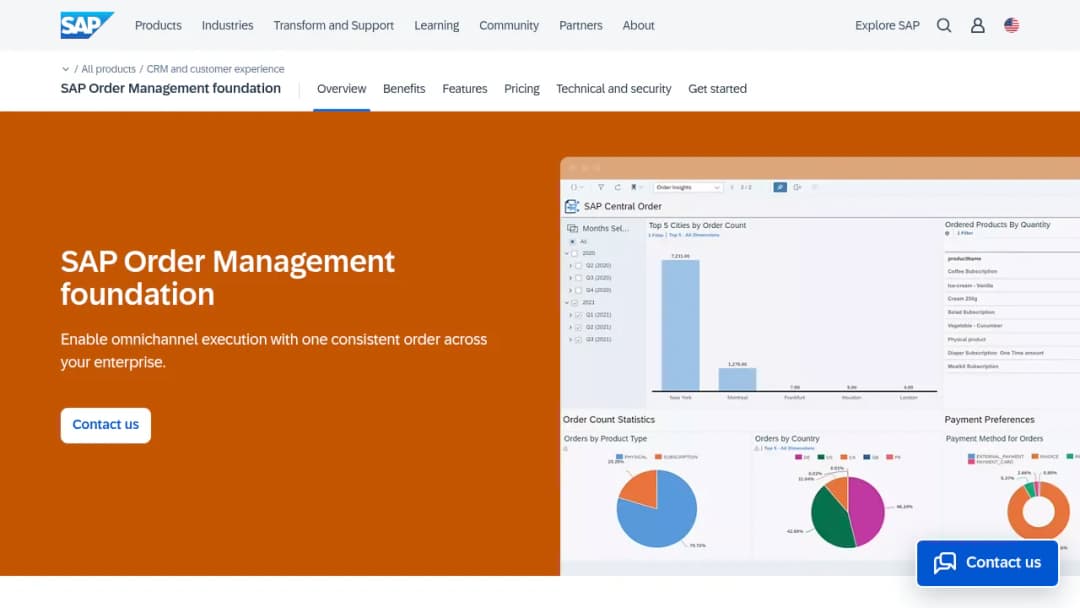
Task: Untick the Q2 (2021) checkbox
Action: coord(579,327)
